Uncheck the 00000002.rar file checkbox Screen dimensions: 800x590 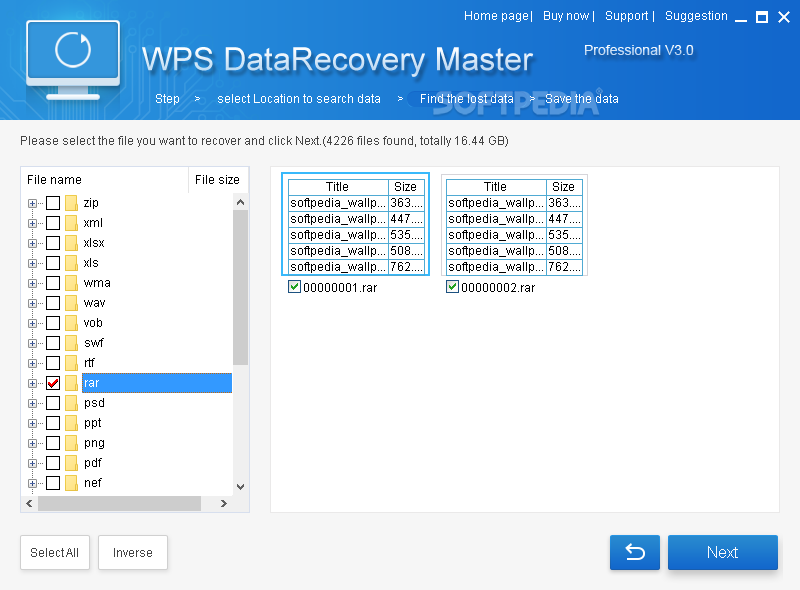click(x=452, y=287)
